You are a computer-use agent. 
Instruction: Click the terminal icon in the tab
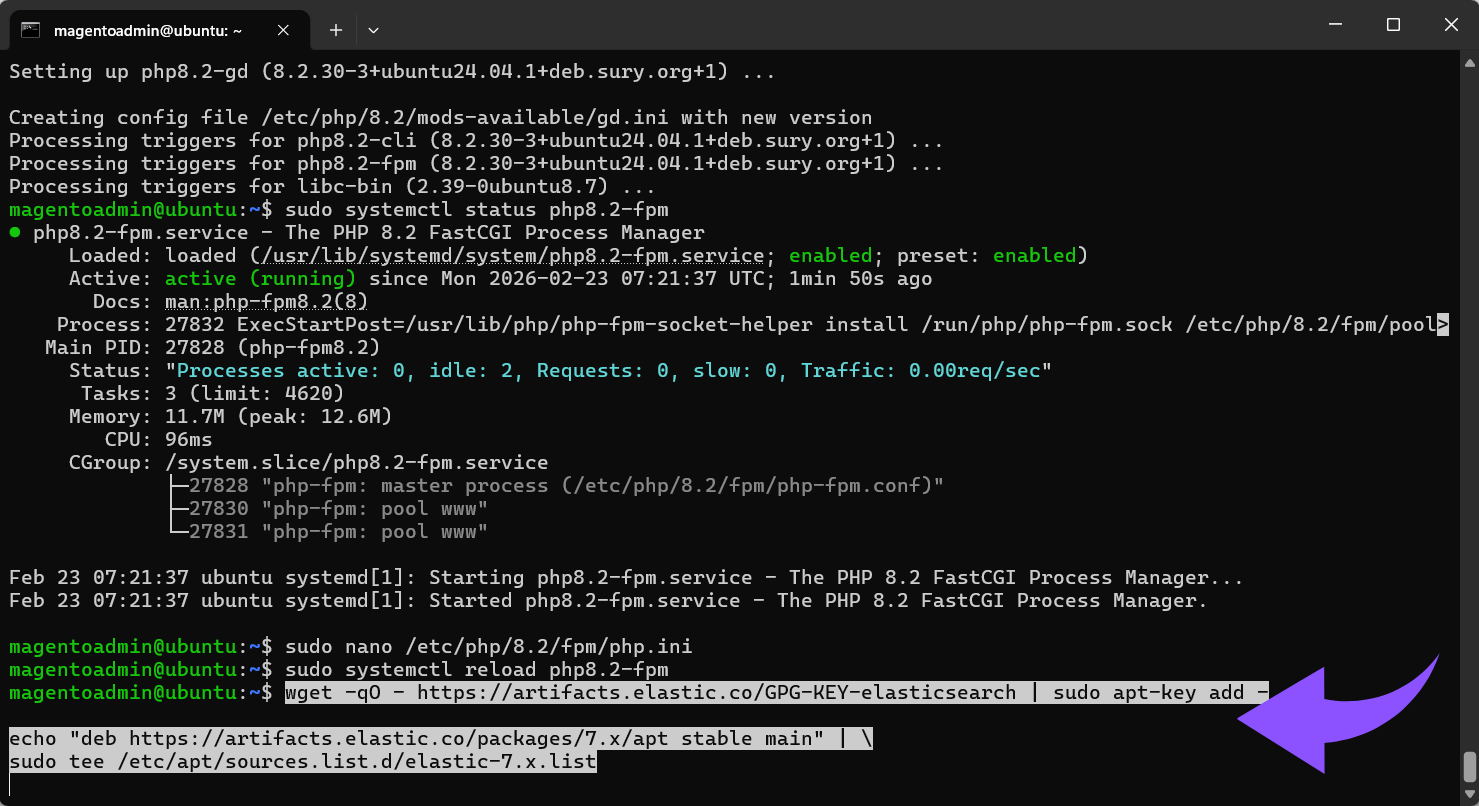tap(31, 30)
